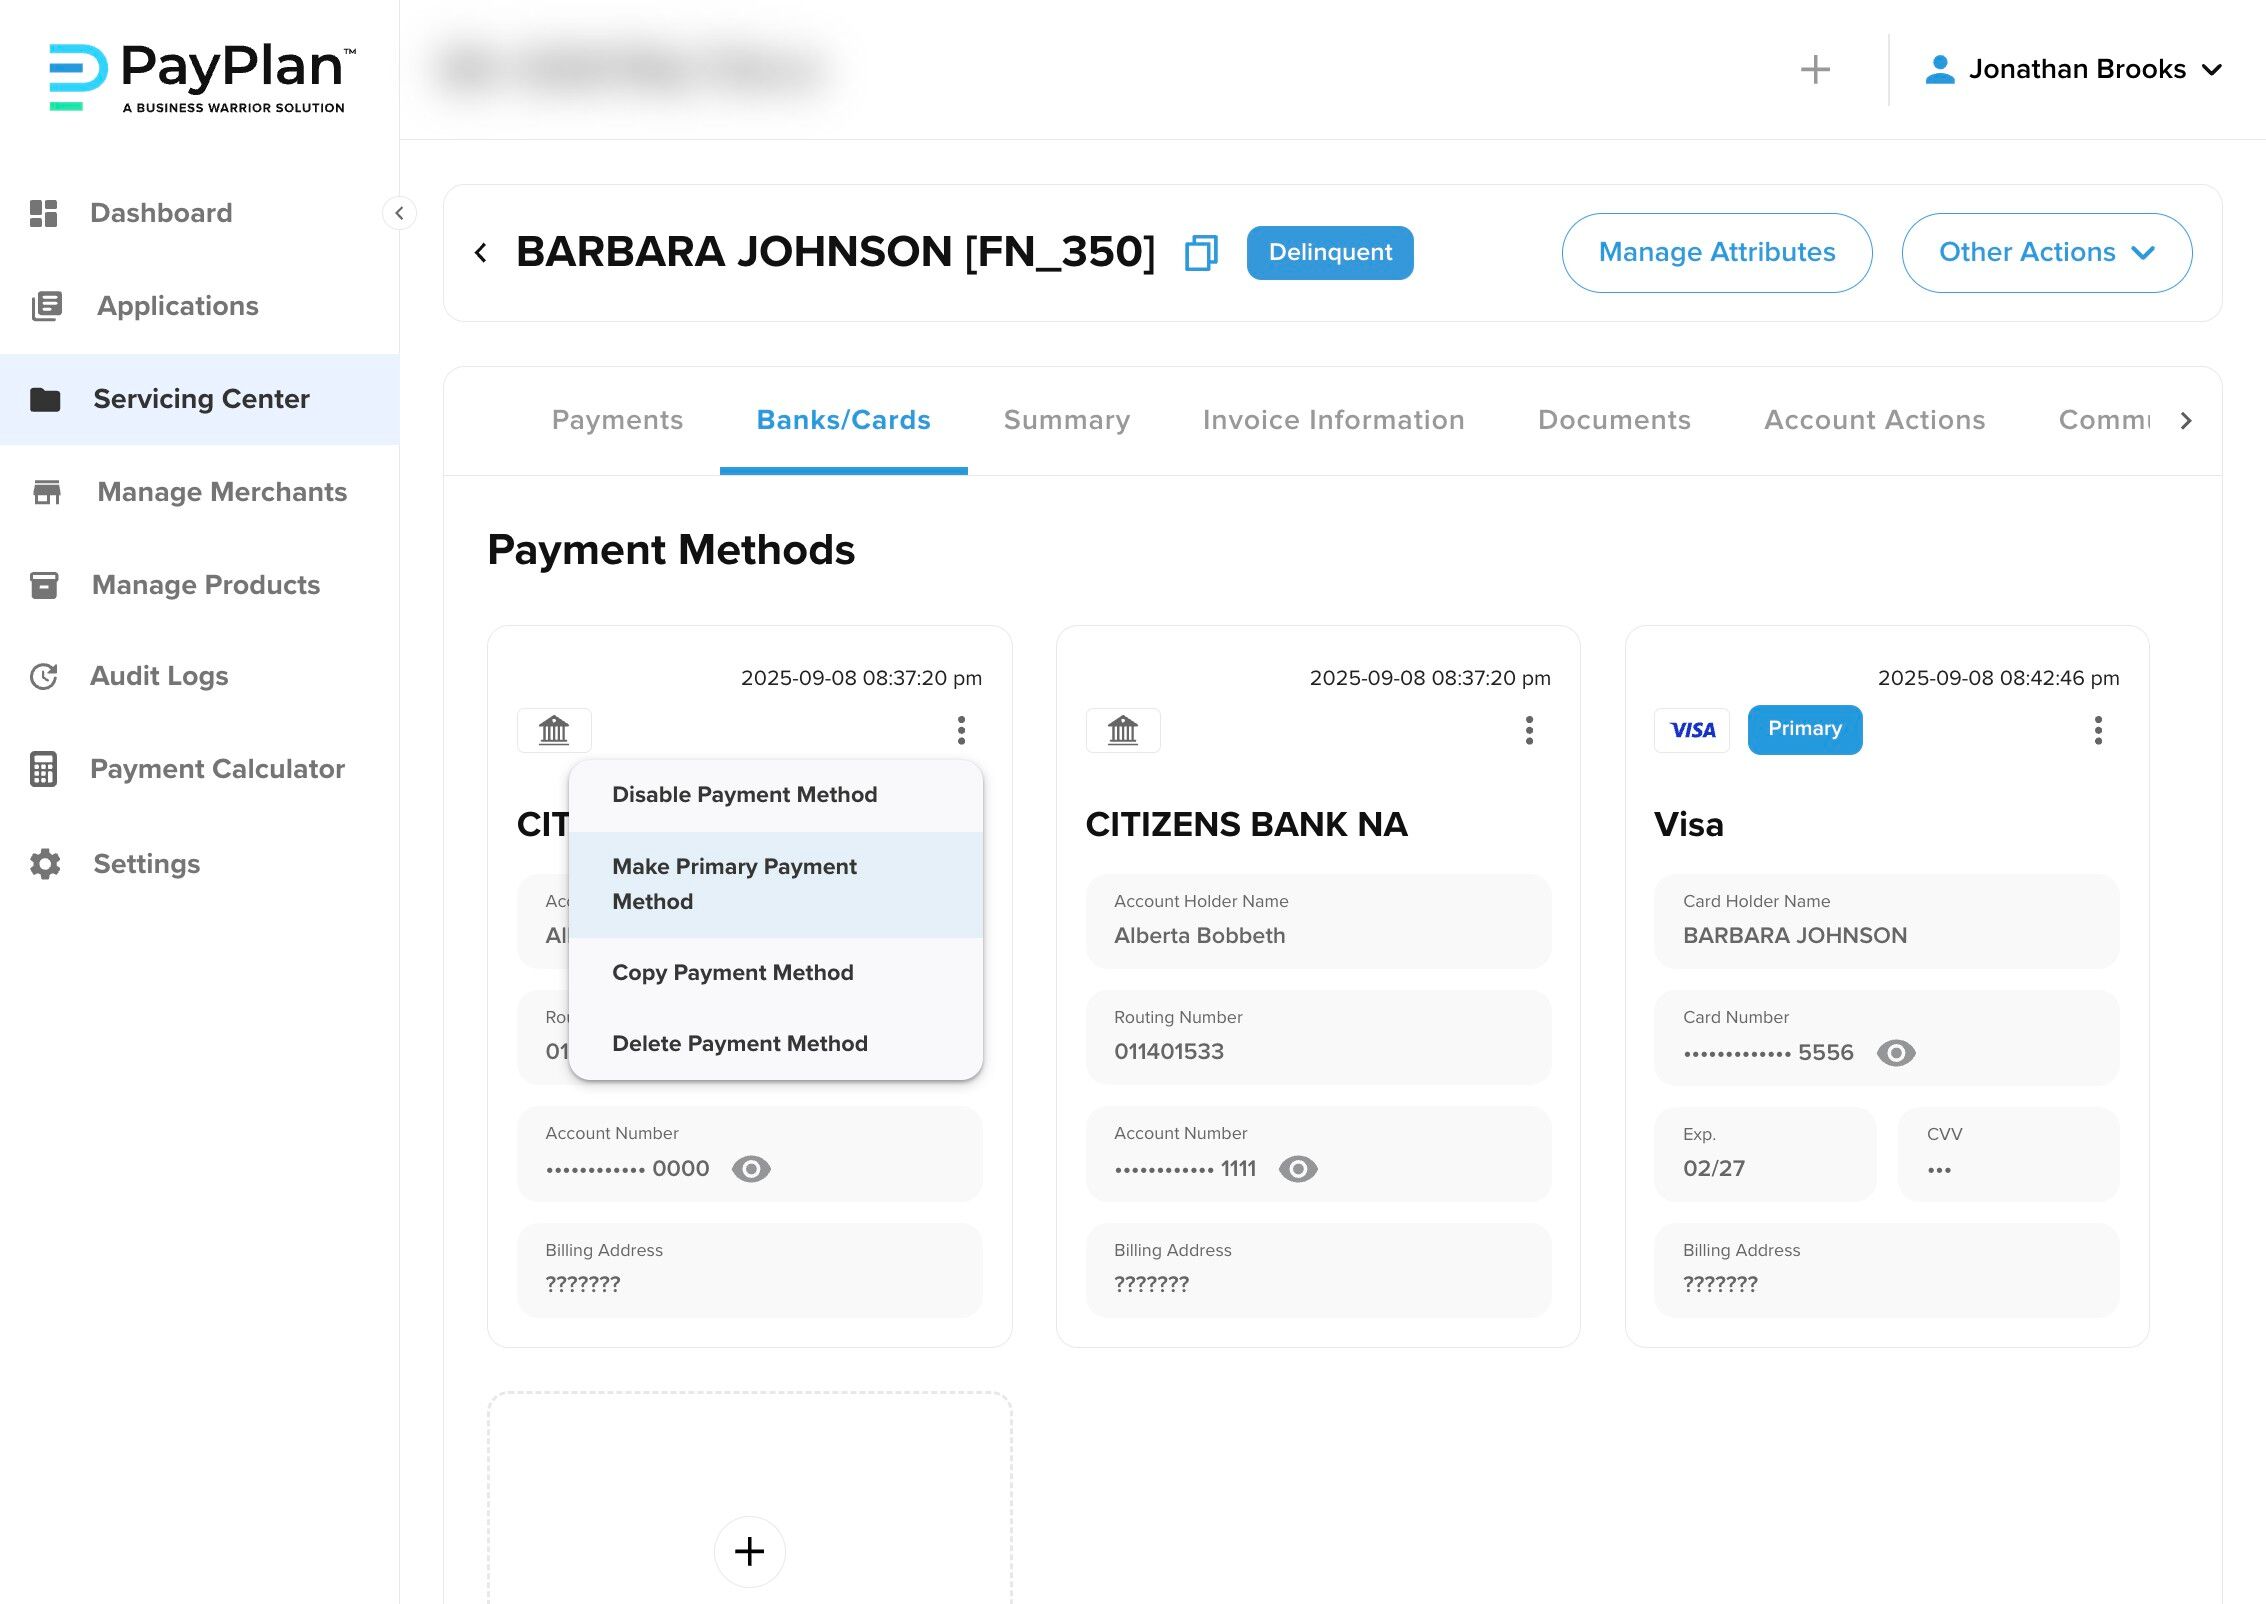Open Settings gear icon
Screen dimensions: 2266x1604
tap(45, 864)
